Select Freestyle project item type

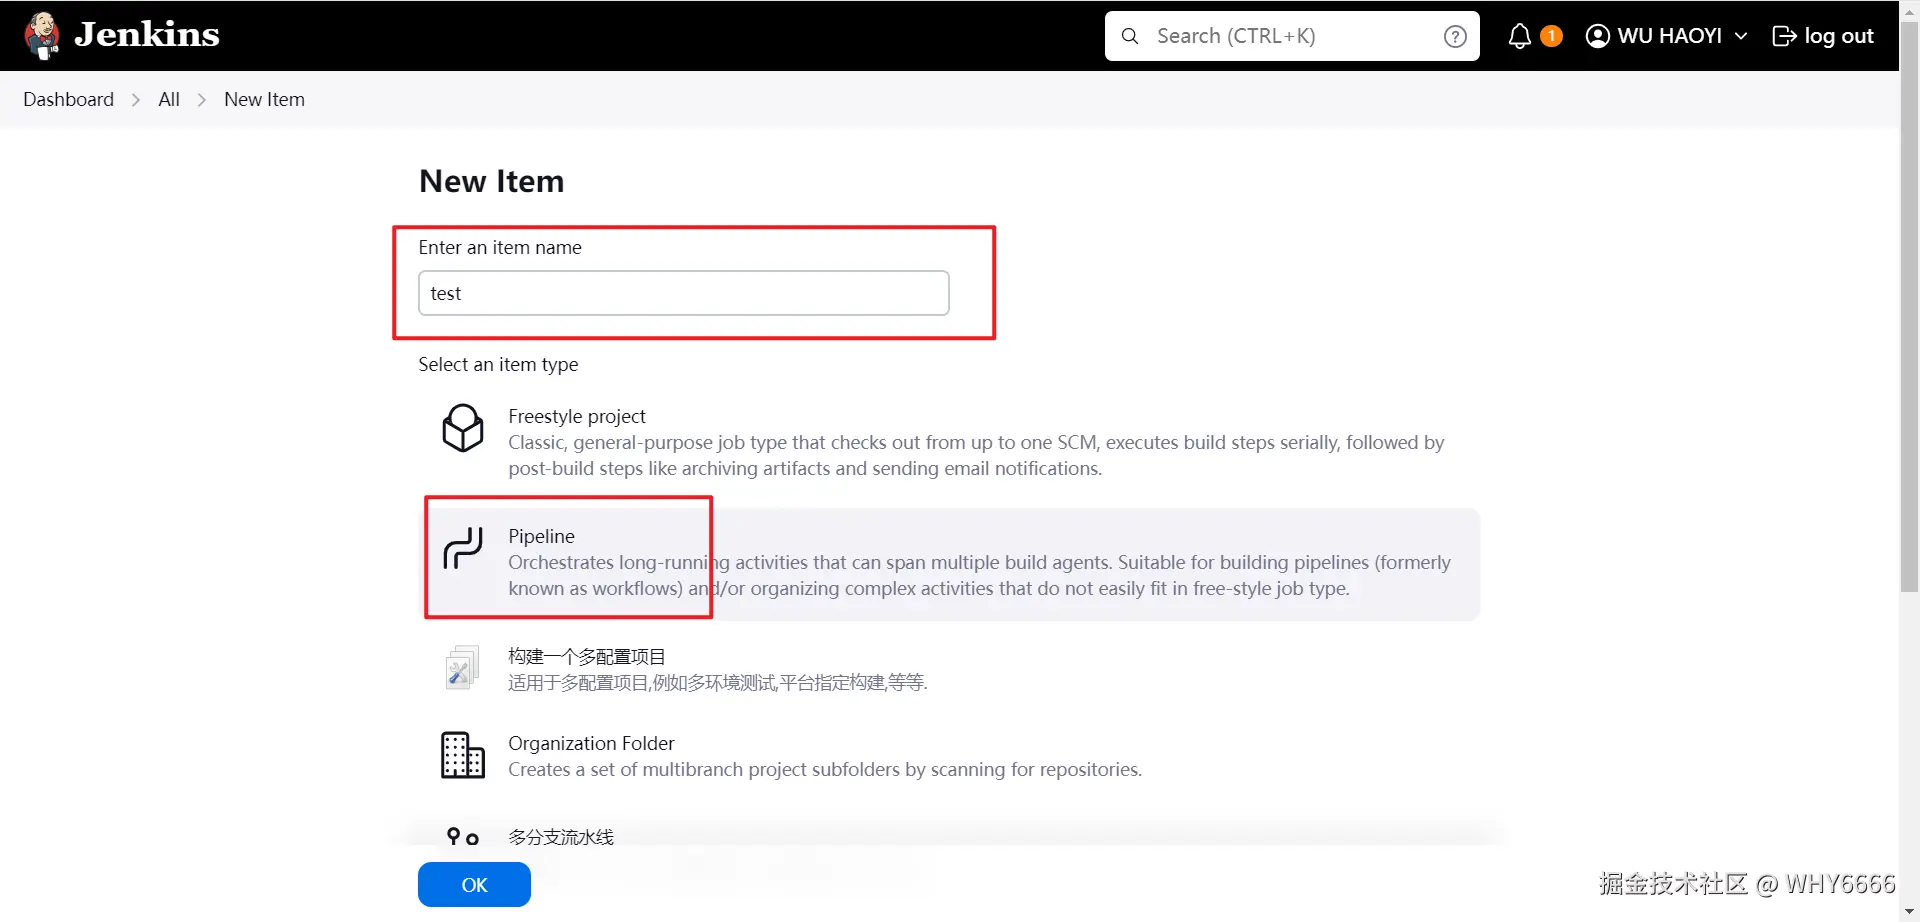point(949,441)
